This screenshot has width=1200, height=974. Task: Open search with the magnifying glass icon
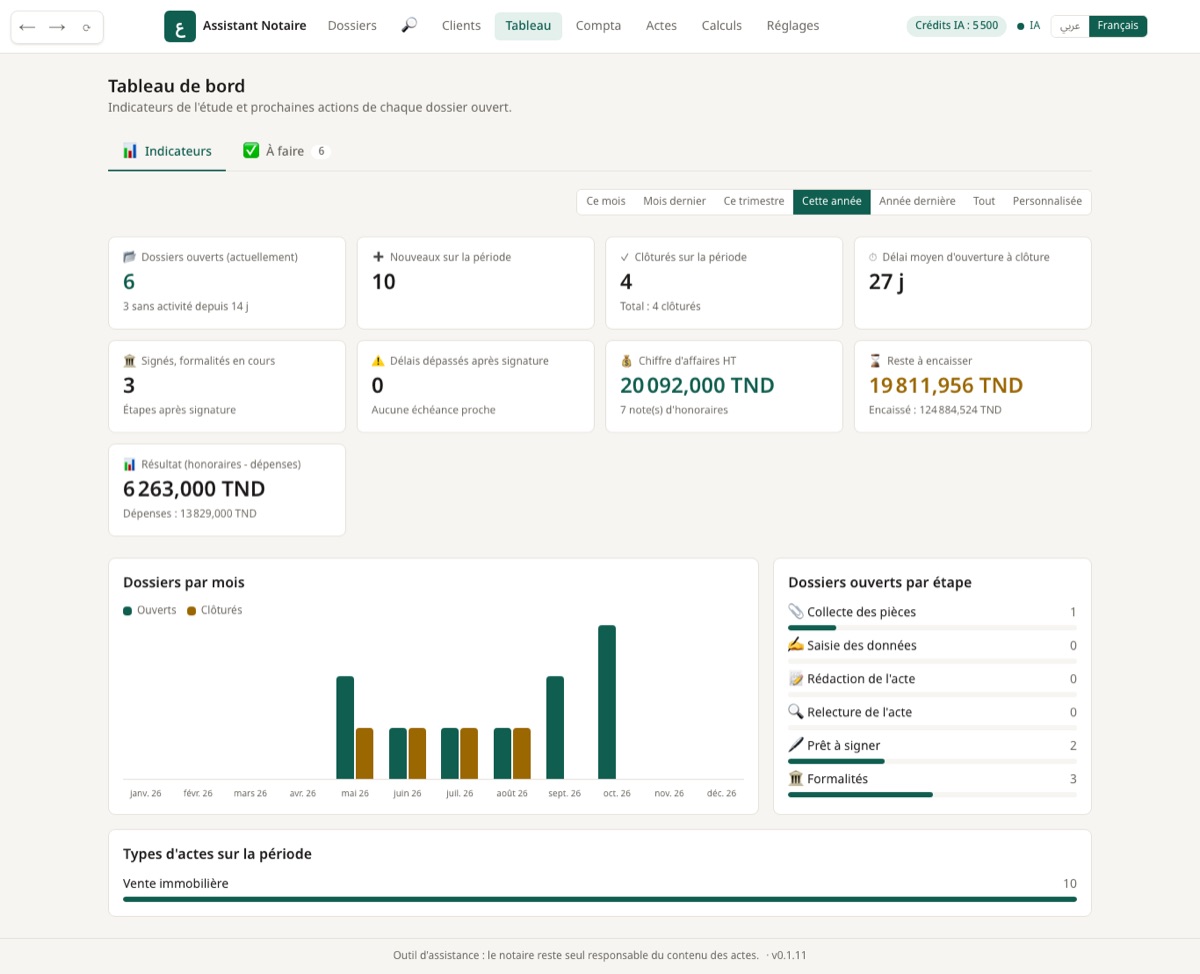click(x=409, y=26)
